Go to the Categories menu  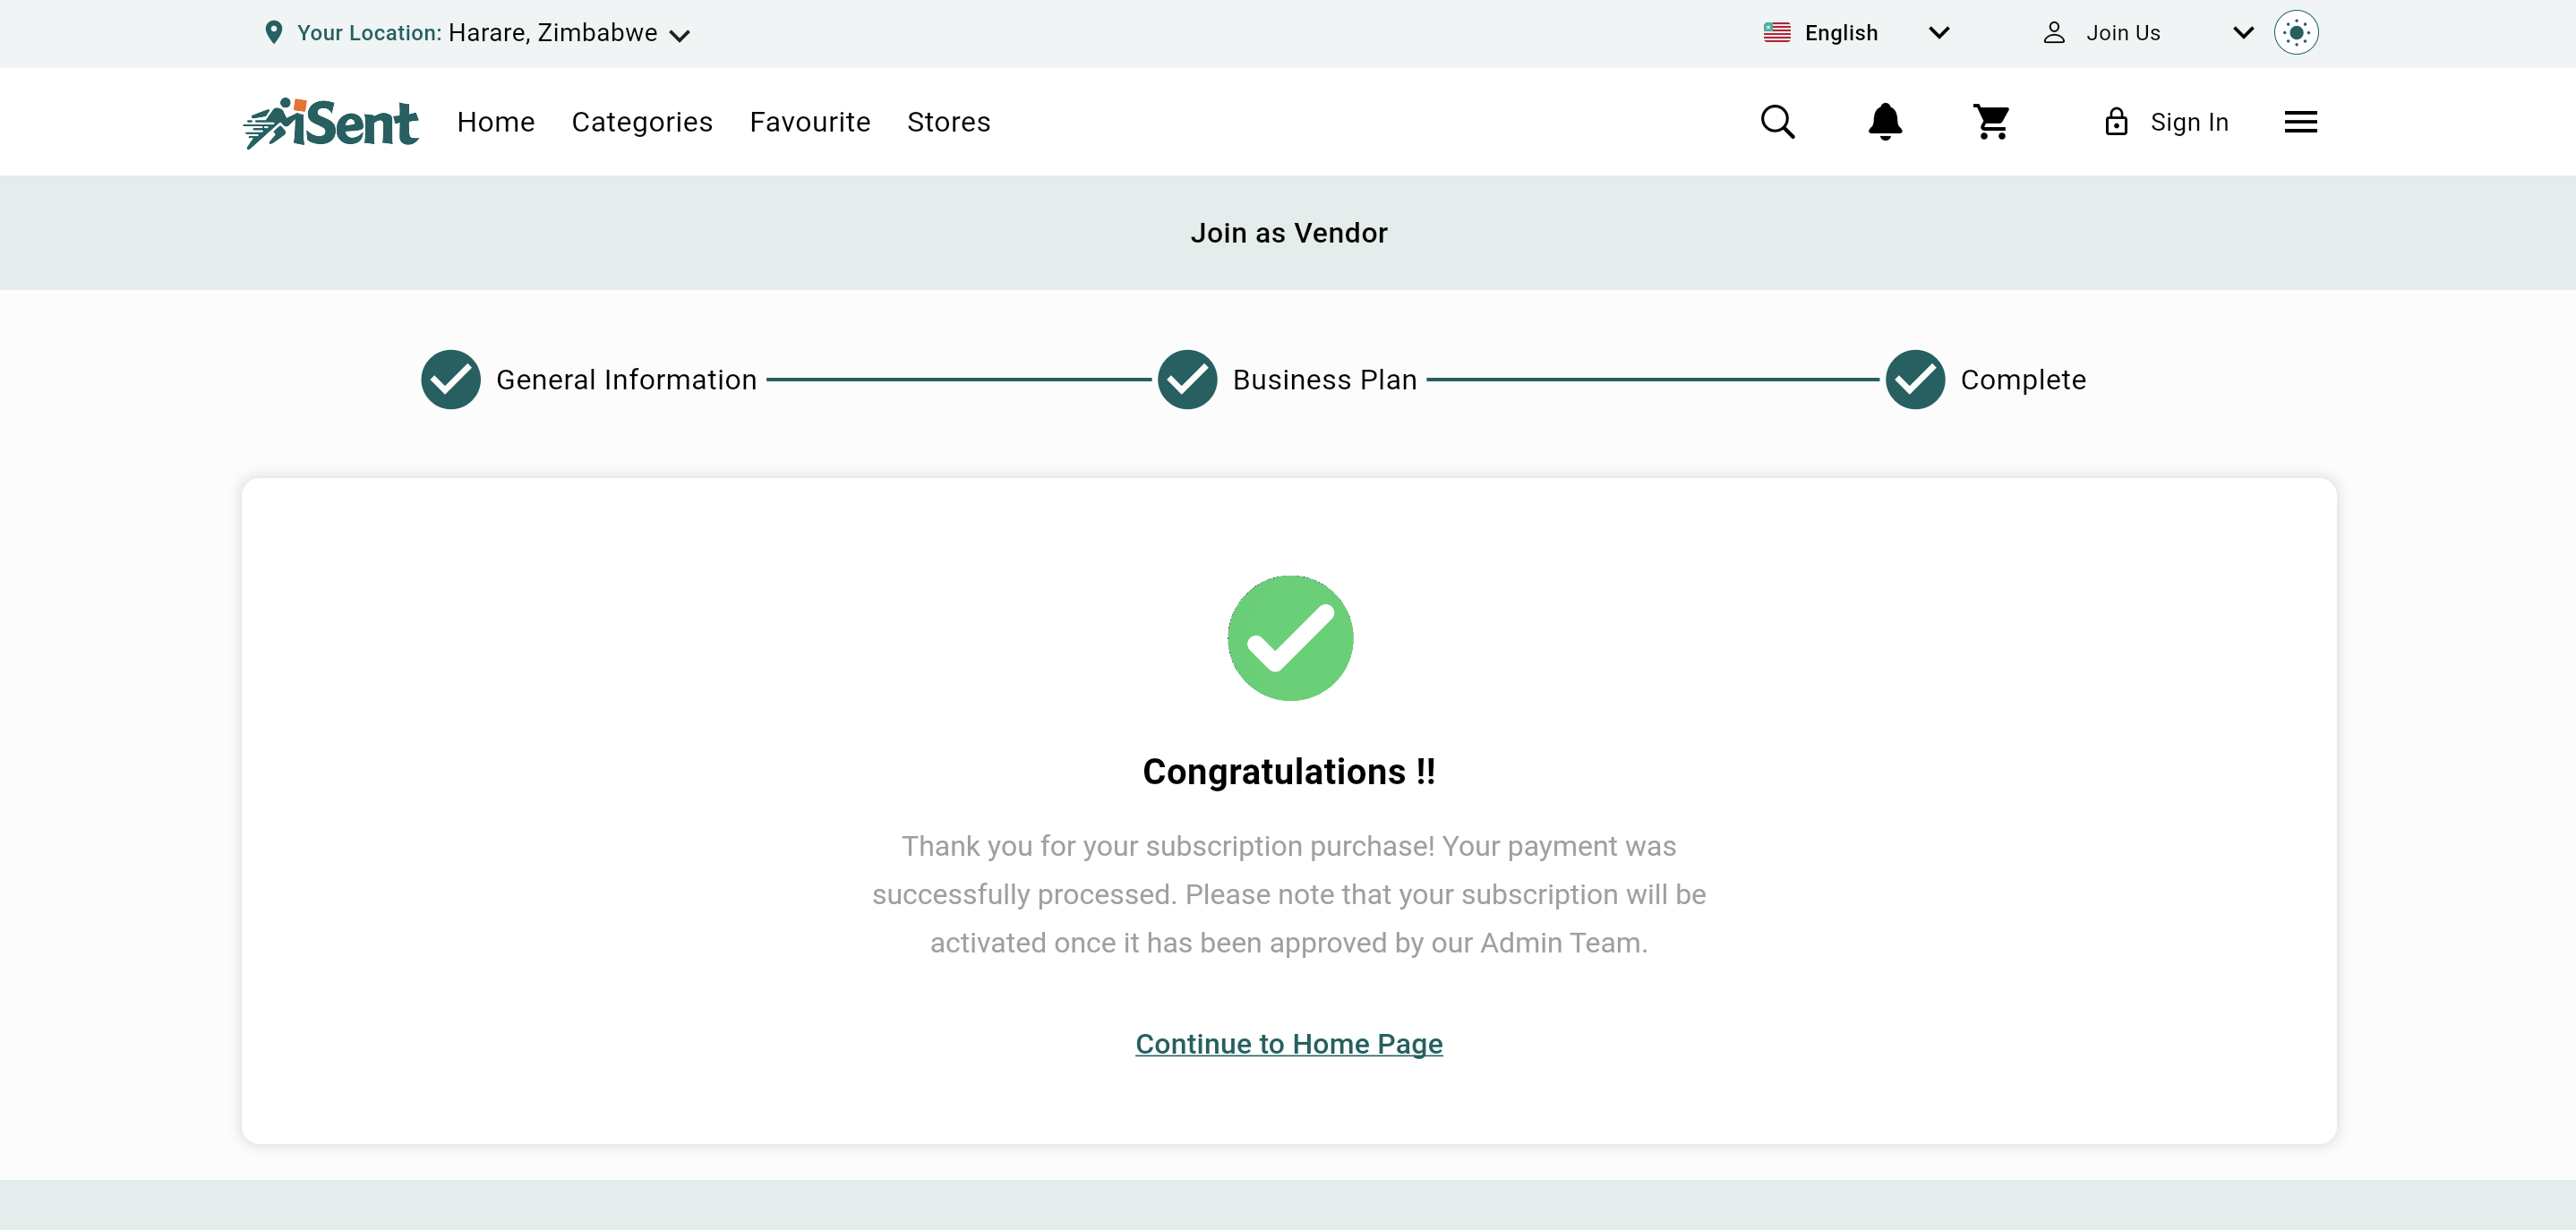(x=642, y=122)
